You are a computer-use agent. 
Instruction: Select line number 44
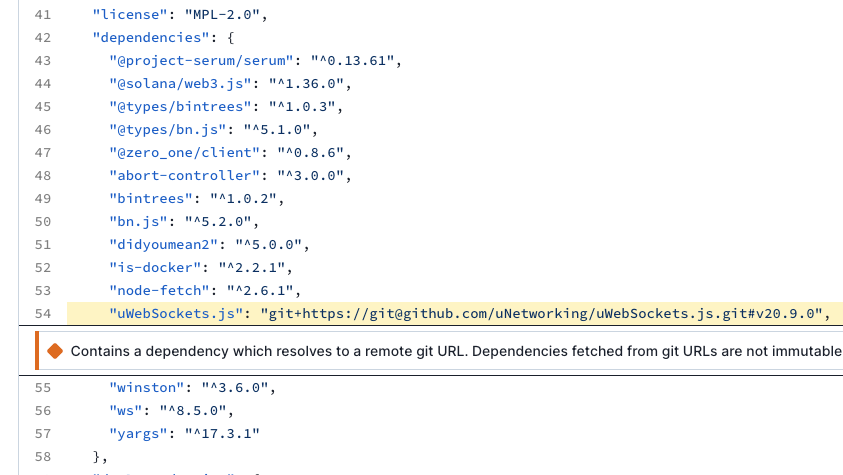[x=42, y=84]
